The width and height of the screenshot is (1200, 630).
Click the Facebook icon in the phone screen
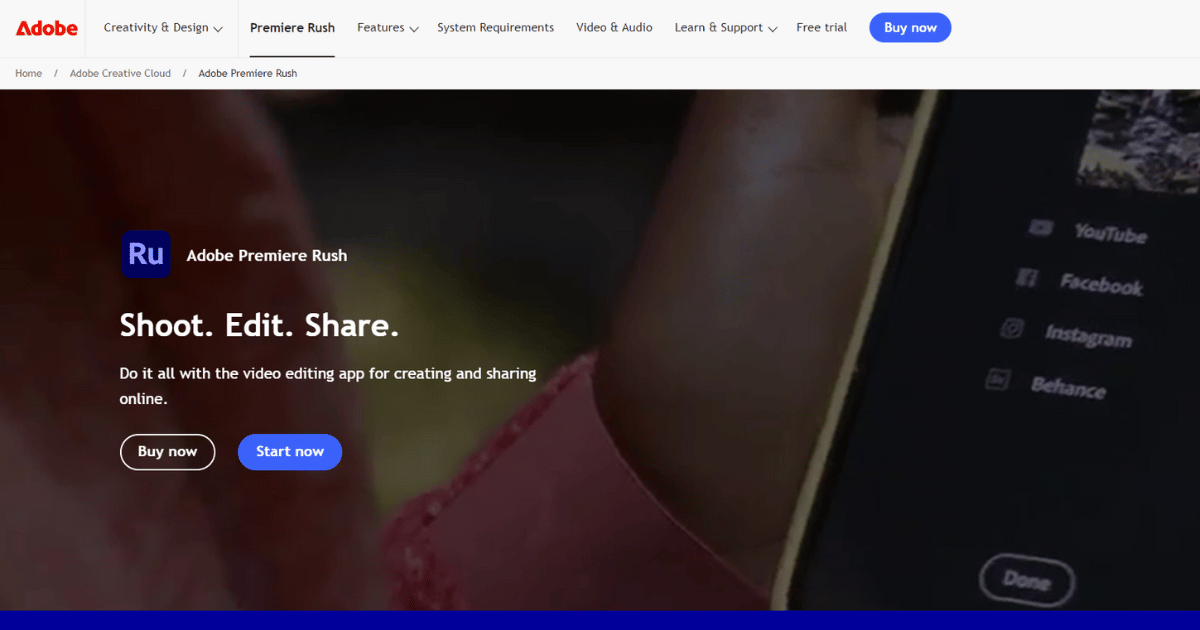point(1026,278)
